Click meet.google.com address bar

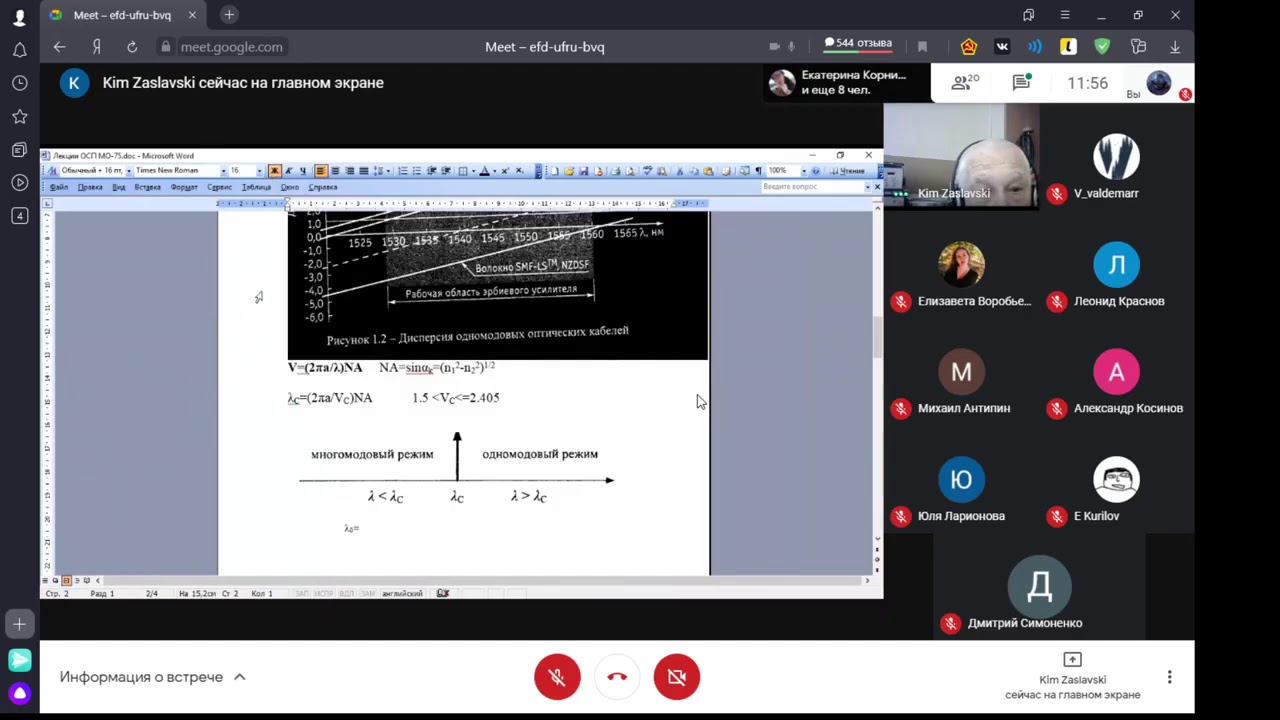tap(231, 47)
